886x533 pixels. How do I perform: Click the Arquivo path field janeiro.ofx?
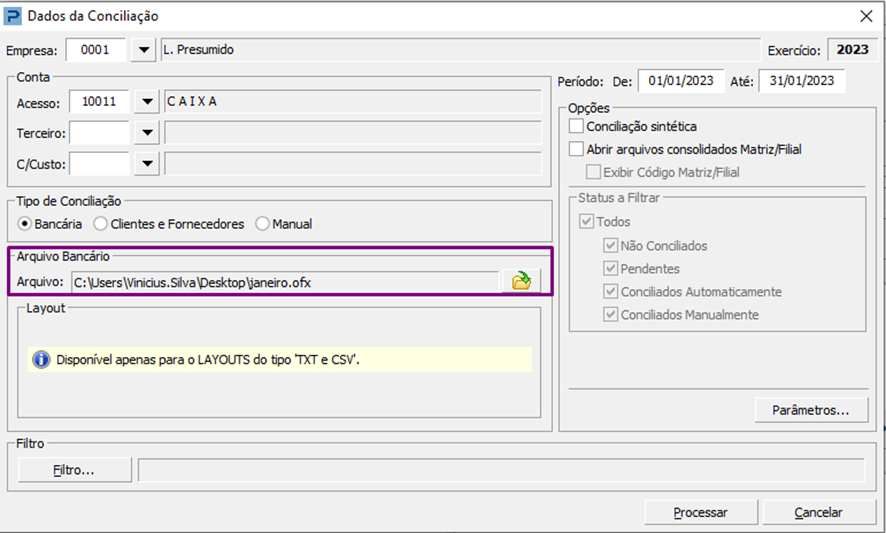pyautogui.click(x=285, y=282)
